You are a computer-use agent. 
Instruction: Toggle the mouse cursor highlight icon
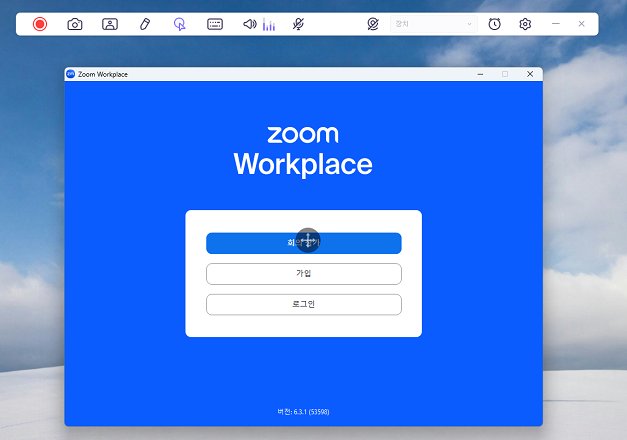click(x=180, y=24)
